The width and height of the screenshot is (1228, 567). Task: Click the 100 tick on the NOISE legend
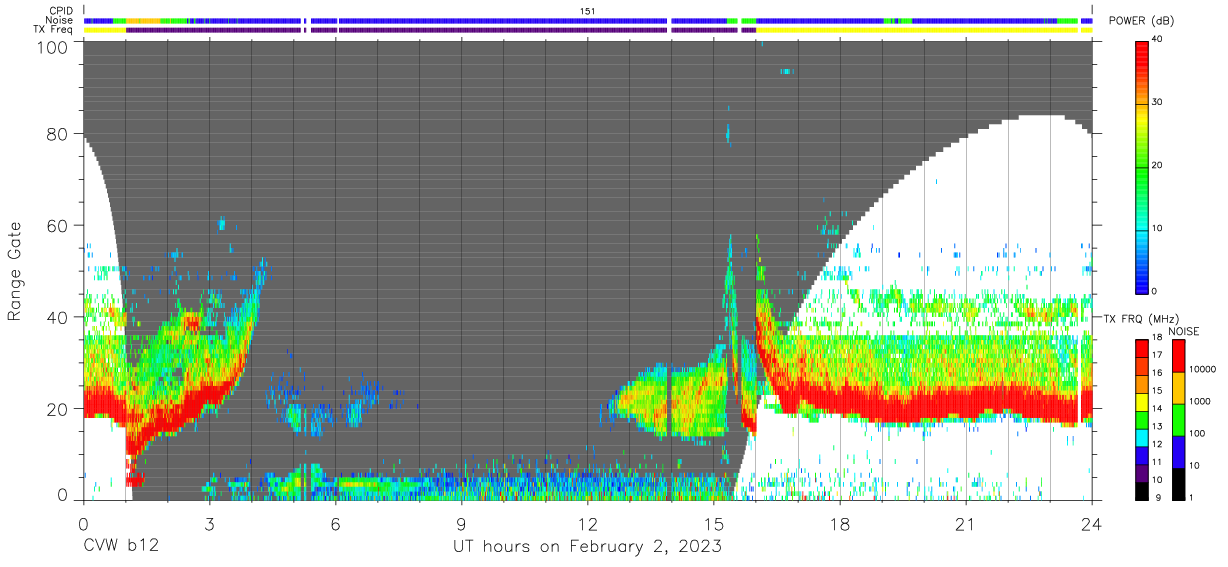click(x=1198, y=433)
